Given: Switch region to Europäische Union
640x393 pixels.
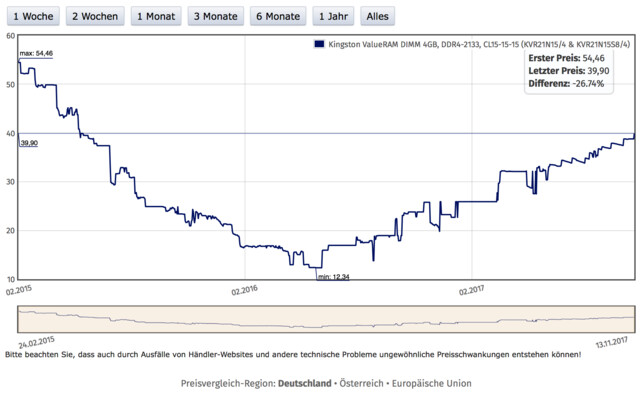Looking at the screenshot, I should [x=431, y=384].
